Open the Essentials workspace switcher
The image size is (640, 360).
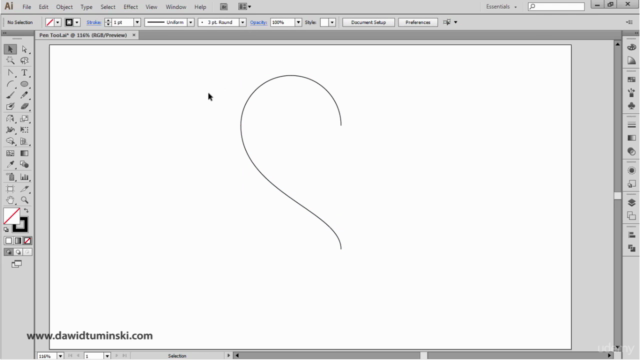point(502,7)
